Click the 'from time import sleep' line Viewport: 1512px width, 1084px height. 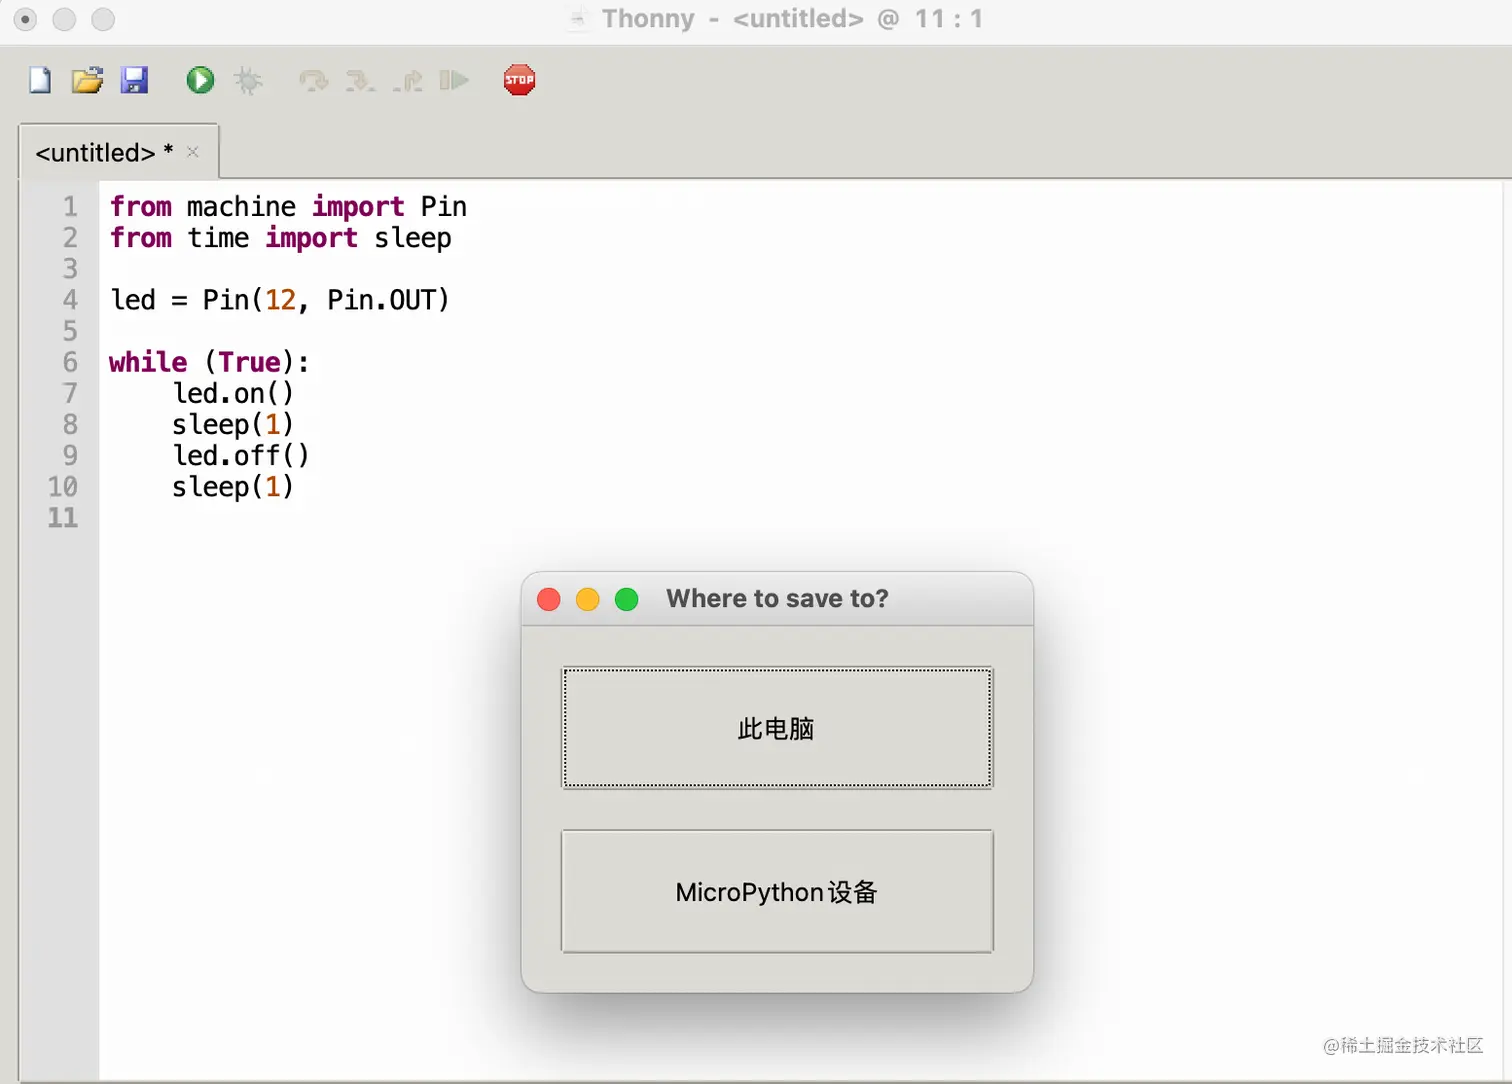click(280, 238)
